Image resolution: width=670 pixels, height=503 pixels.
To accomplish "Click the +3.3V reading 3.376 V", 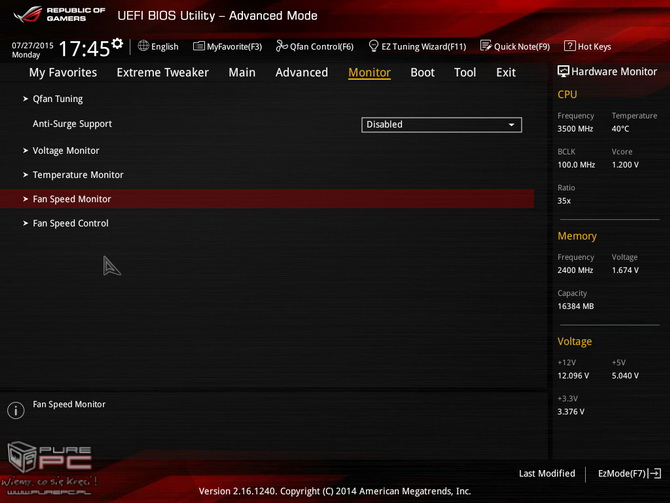I will pos(571,412).
